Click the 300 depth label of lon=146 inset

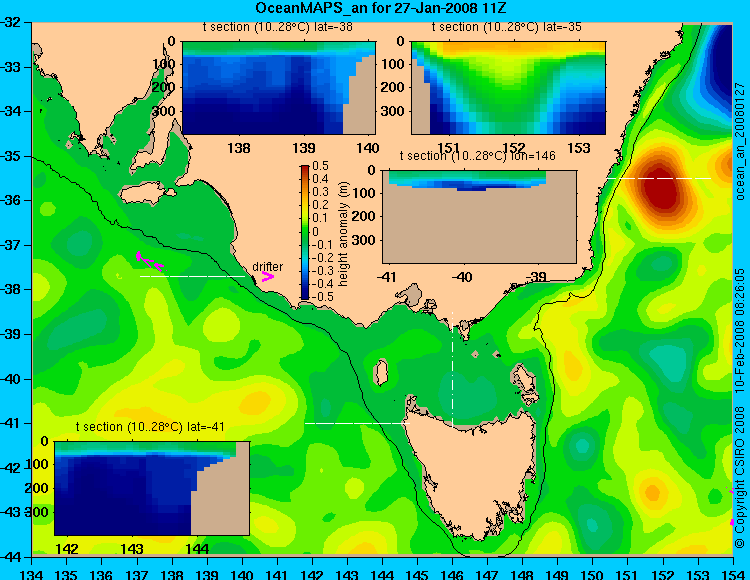(364, 240)
